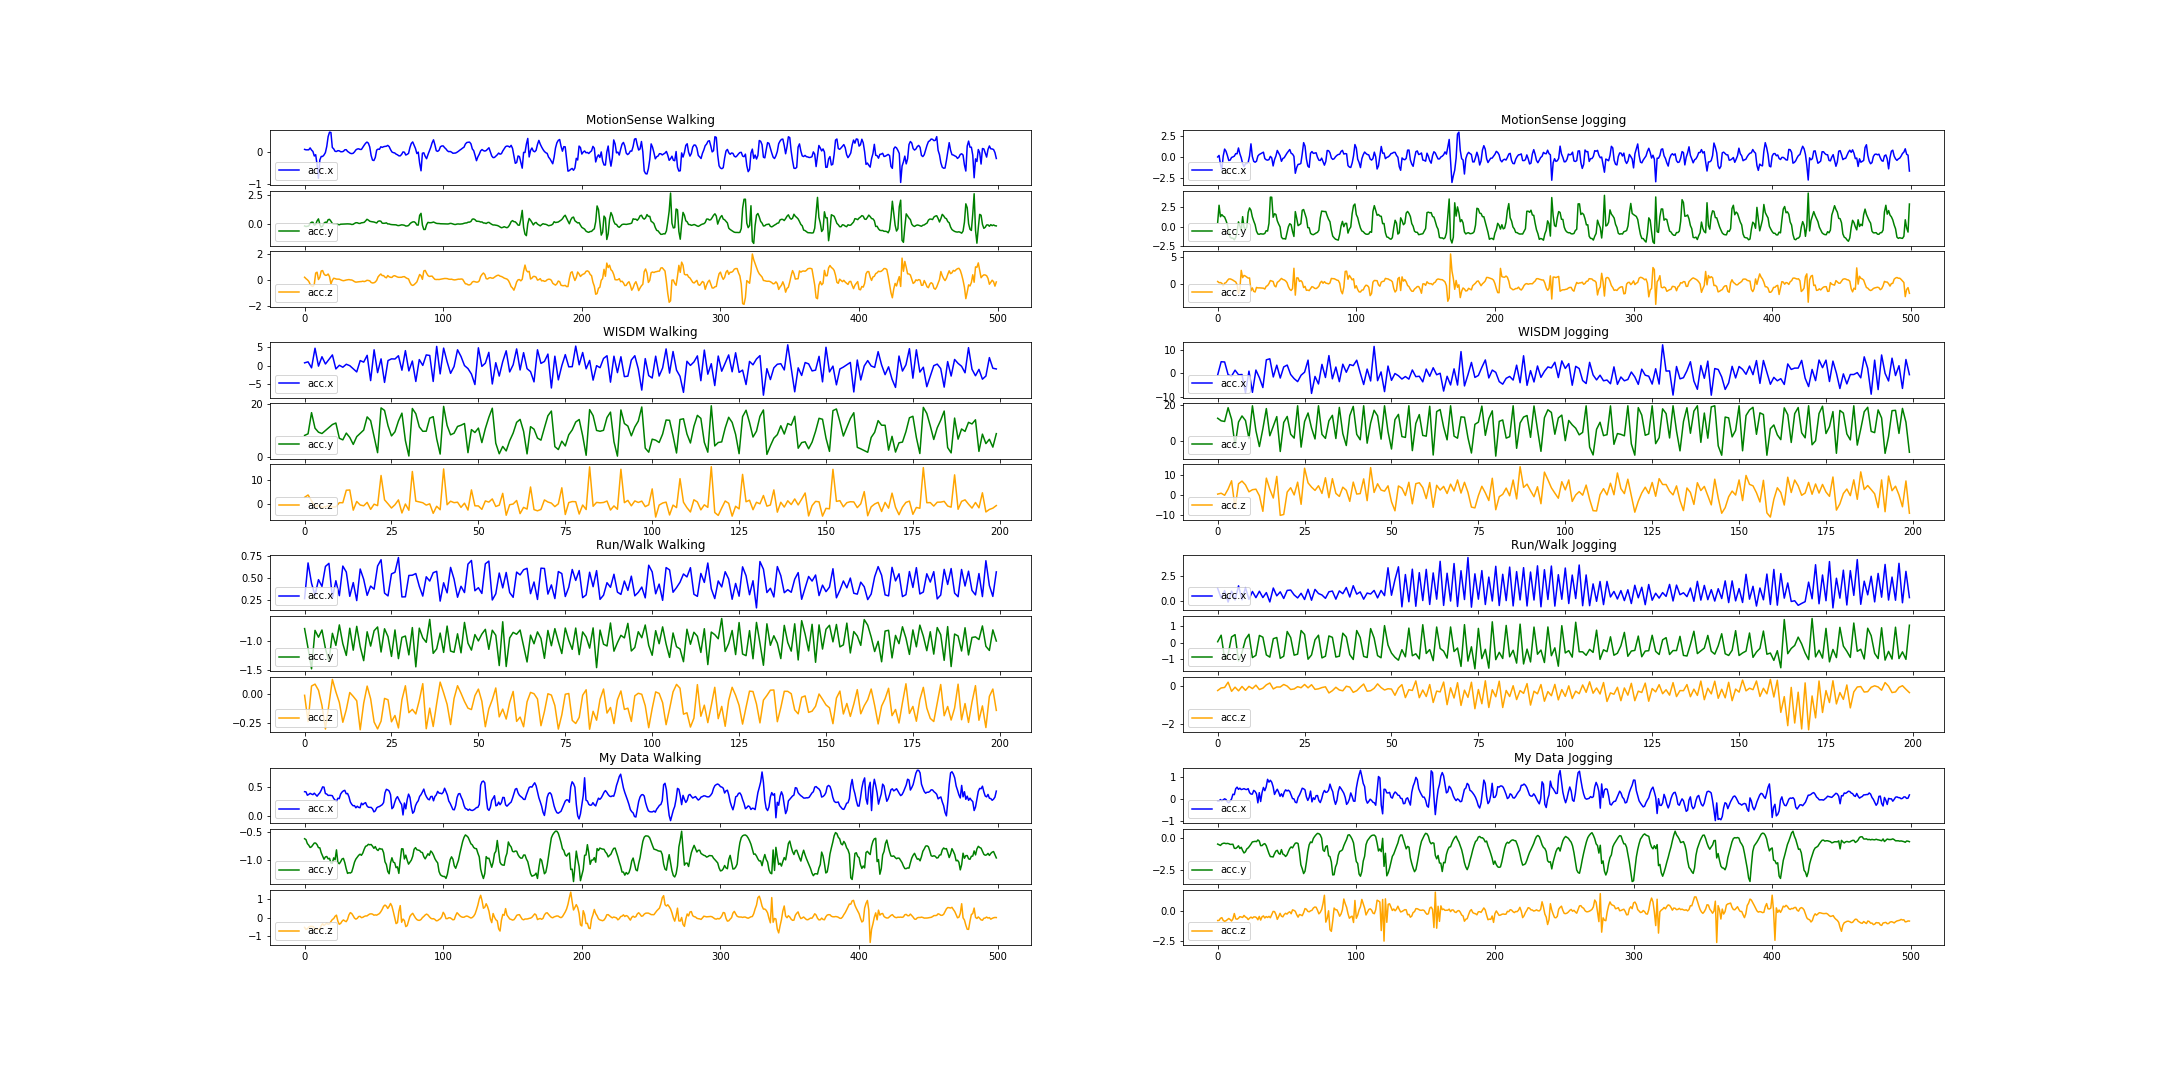Pick acc.z legend in Run/Walk Walking plot

pyautogui.click(x=306, y=718)
